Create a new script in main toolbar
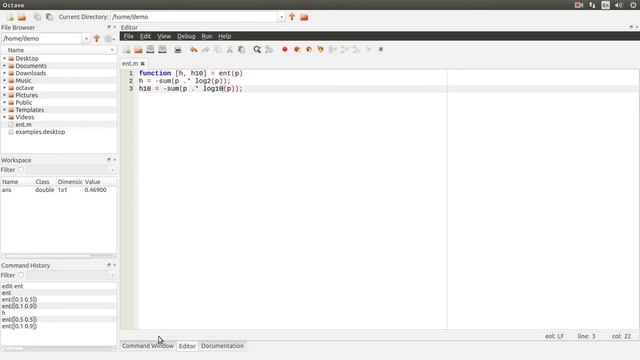This screenshot has height=360, width=640. point(10,17)
